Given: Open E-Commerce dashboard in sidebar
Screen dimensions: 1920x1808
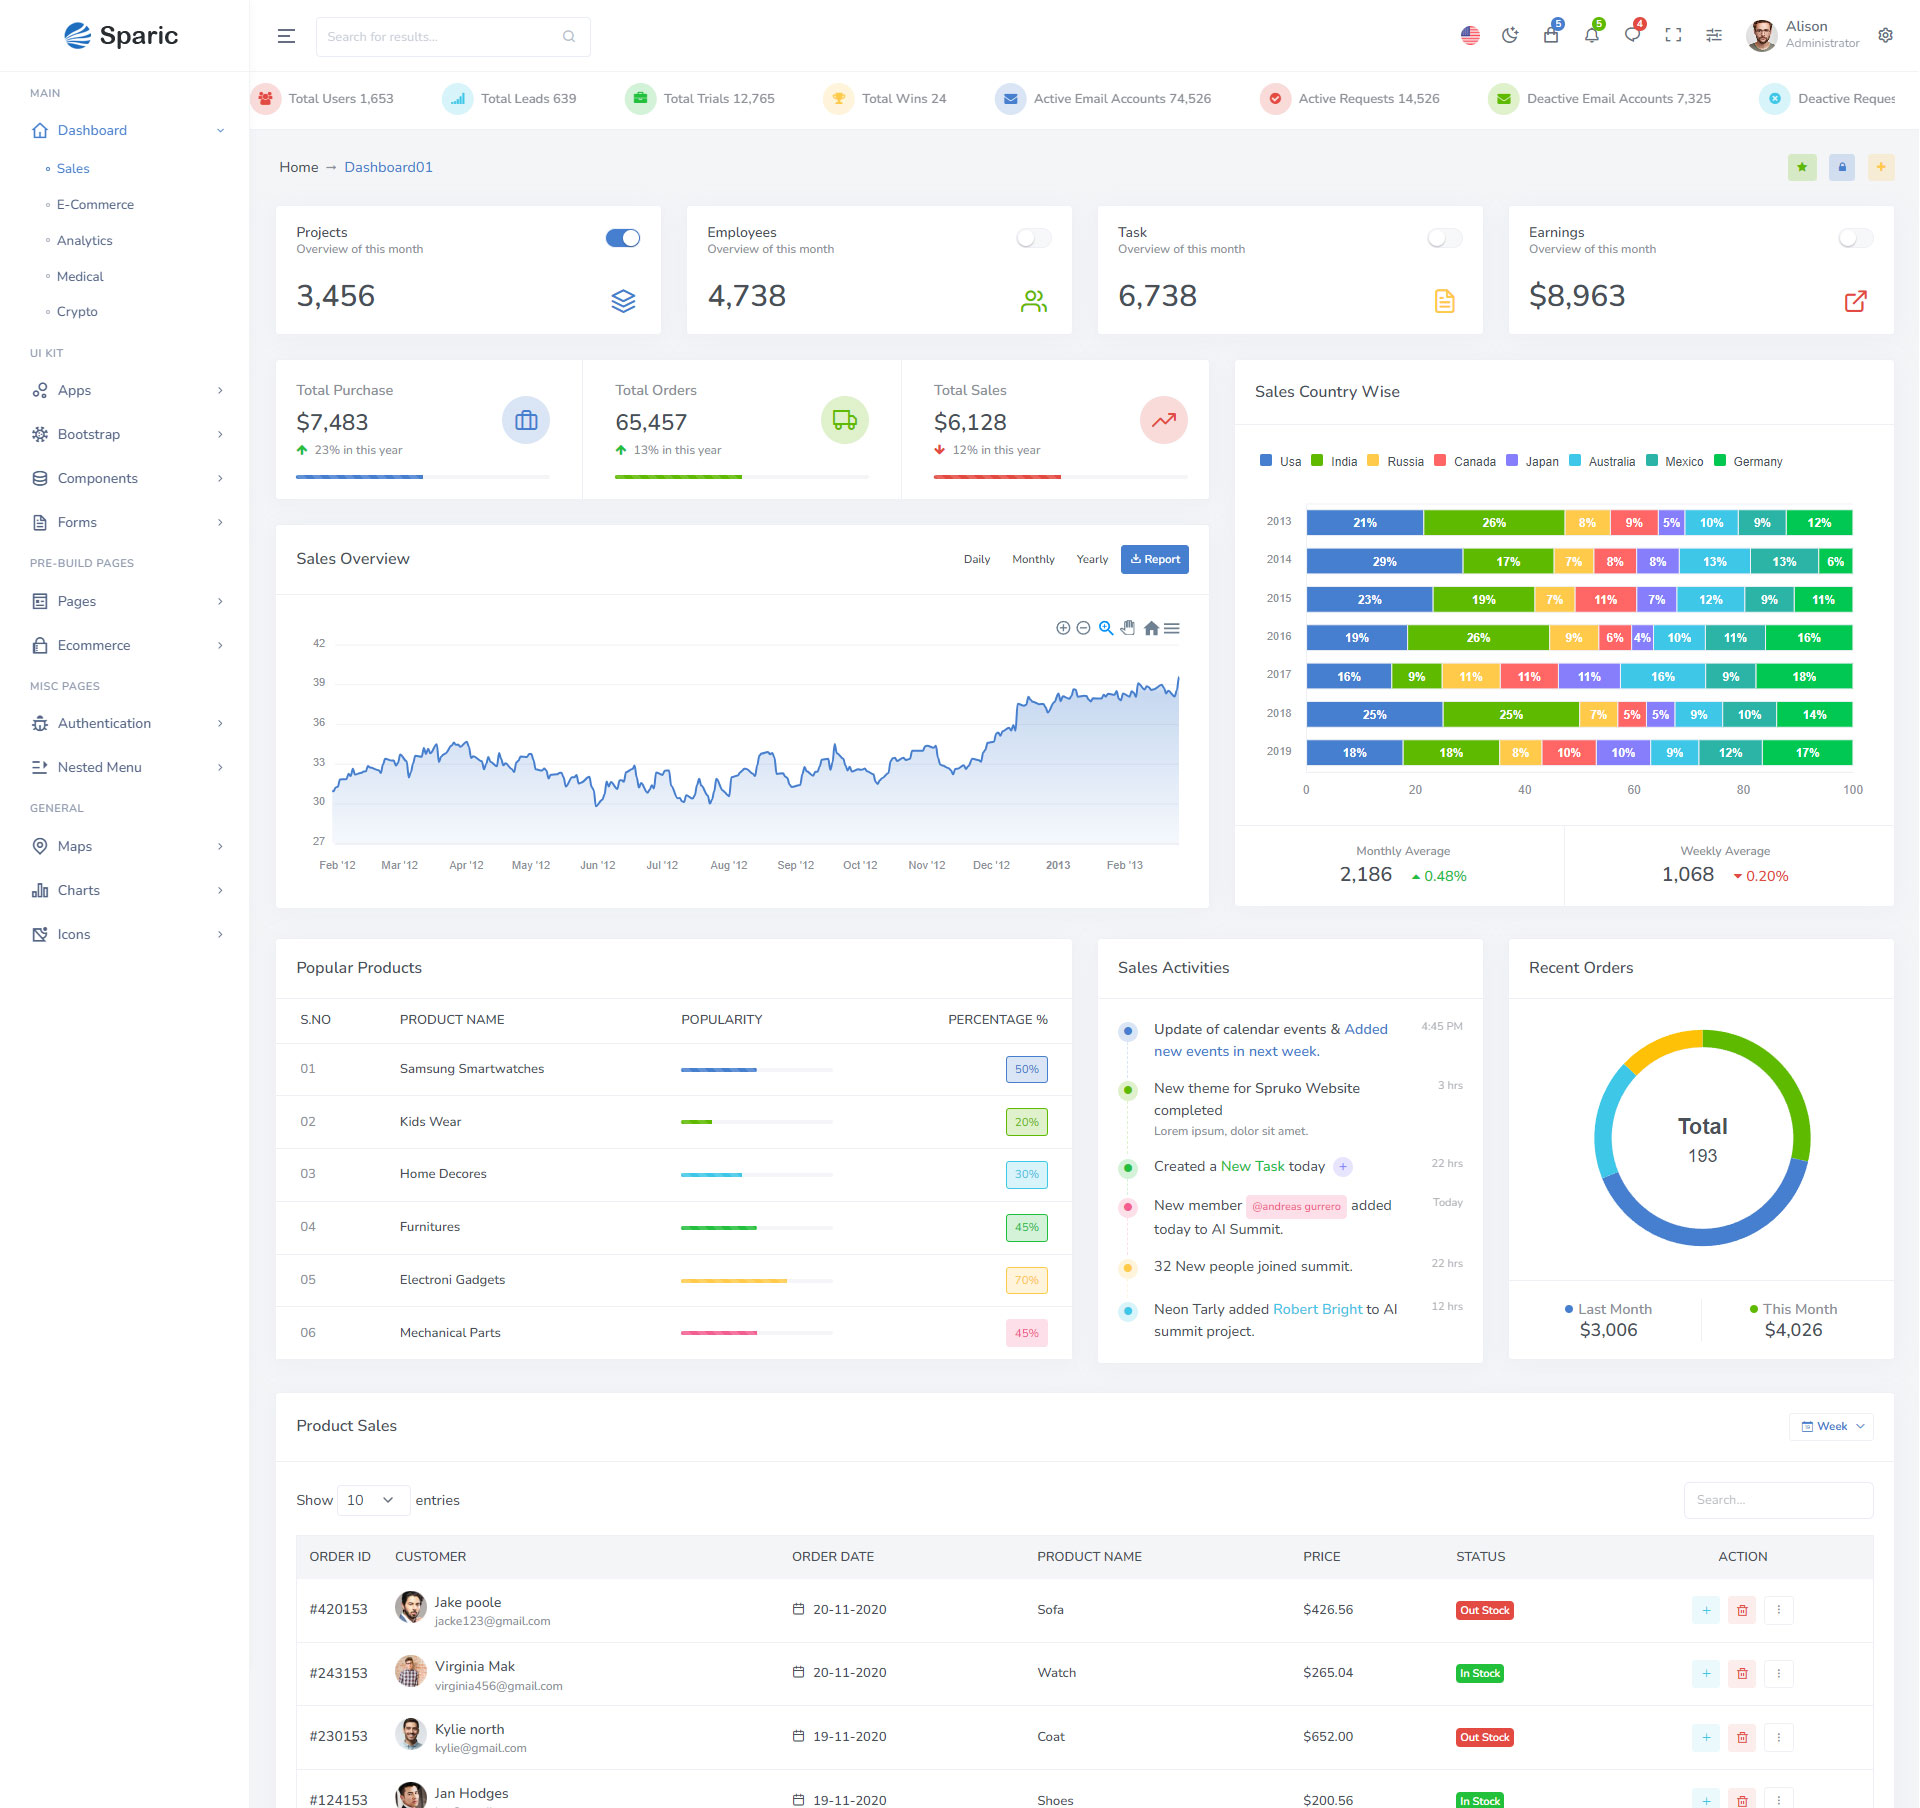Looking at the screenshot, I should coord(95,204).
